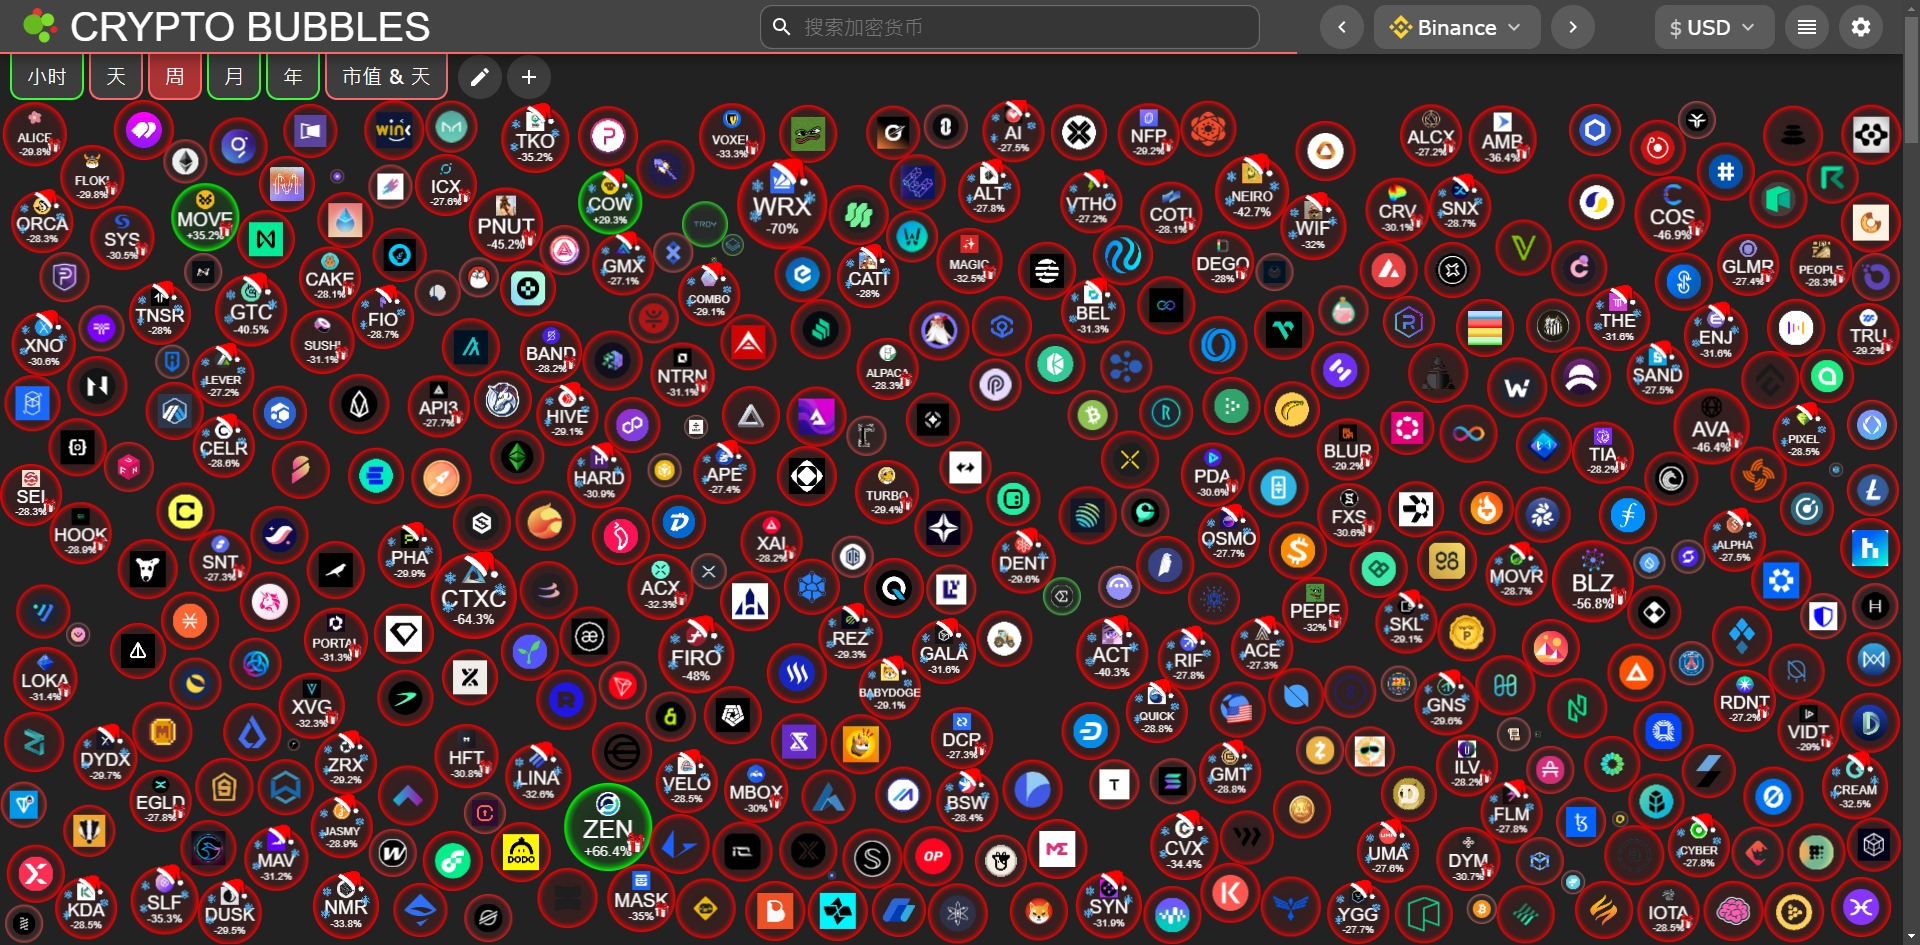
Task: Open the PNUT -45.2% bubble
Action: pyautogui.click(x=506, y=224)
